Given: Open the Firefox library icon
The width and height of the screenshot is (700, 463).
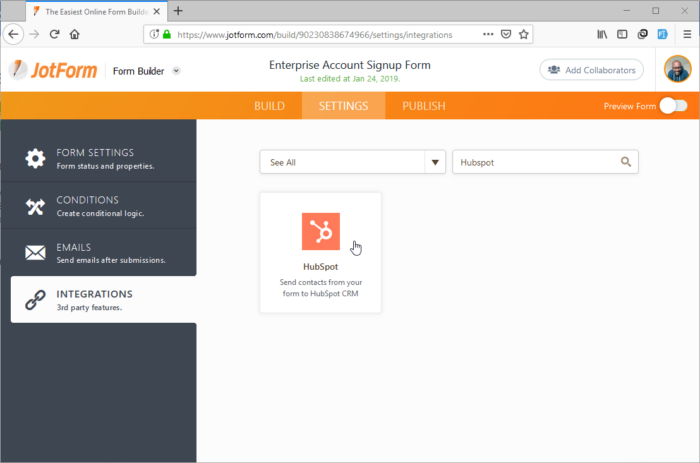Looking at the screenshot, I should pos(602,34).
